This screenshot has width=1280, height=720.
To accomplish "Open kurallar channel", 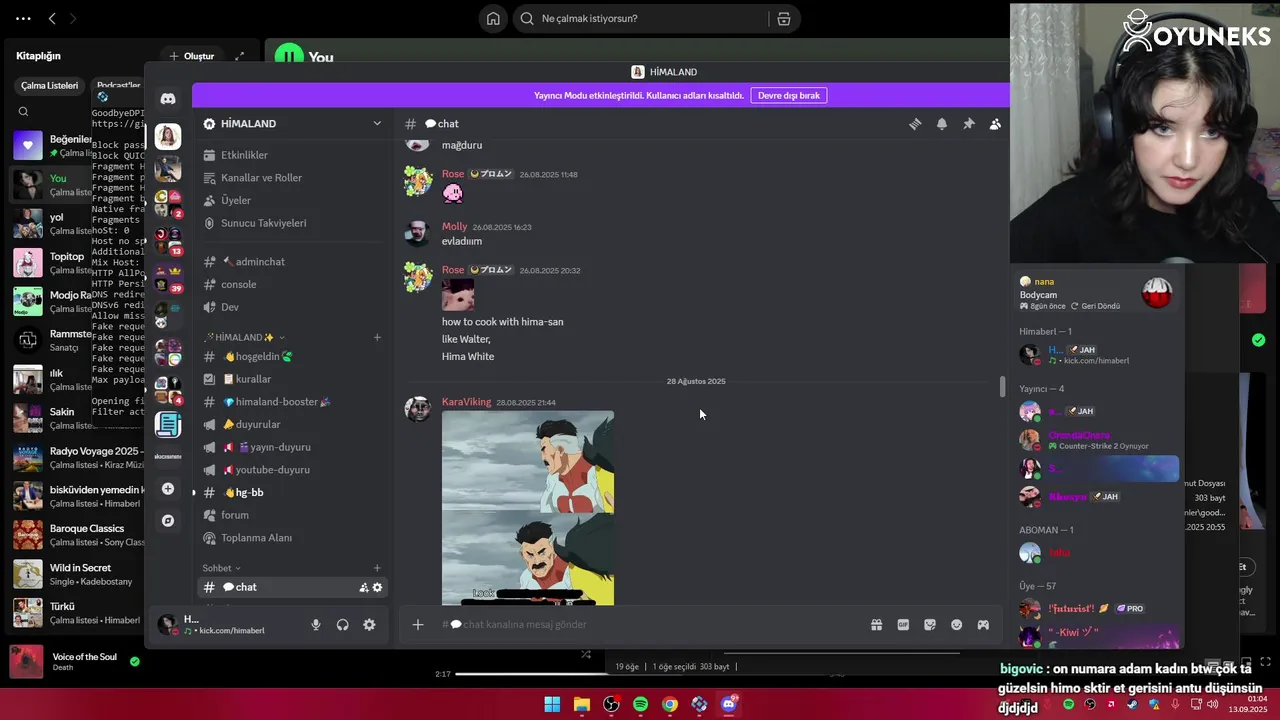I will click(291, 379).
